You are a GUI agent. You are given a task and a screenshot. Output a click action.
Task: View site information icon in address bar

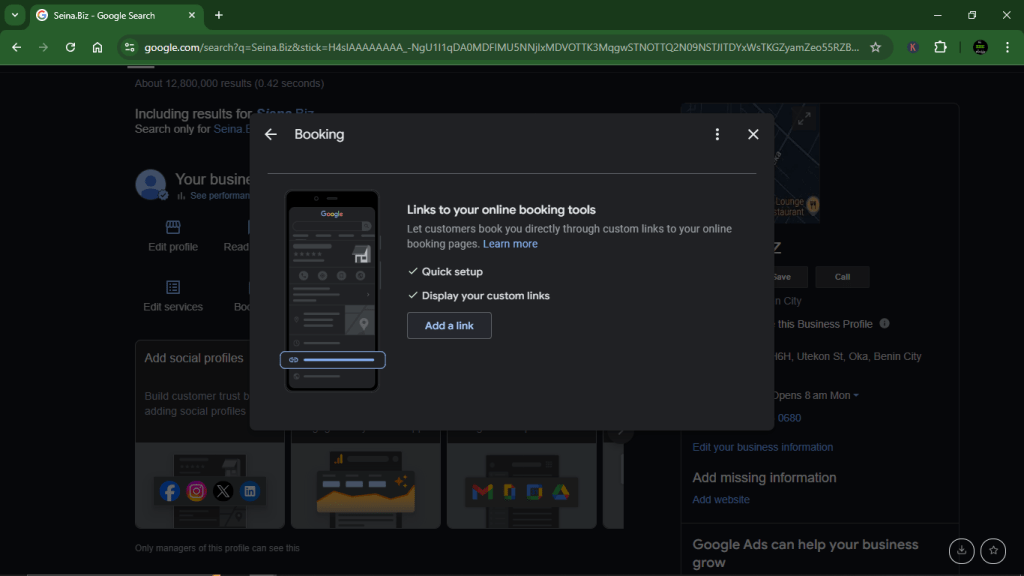click(x=128, y=47)
